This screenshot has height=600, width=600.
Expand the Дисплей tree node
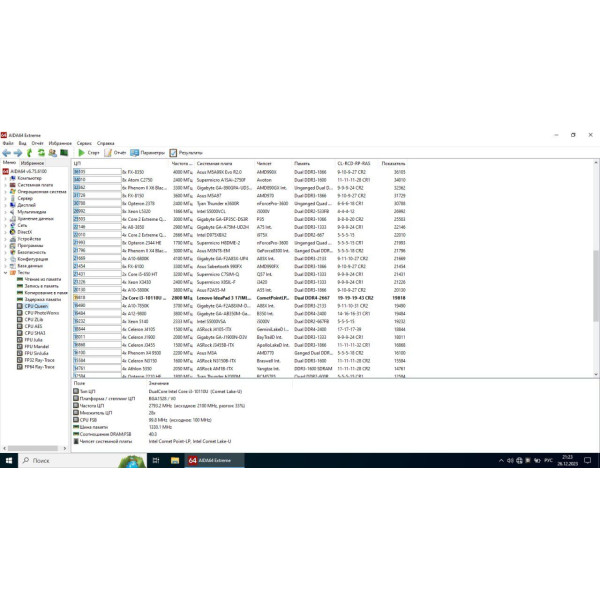pyautogui.click(x=5, y=205)
